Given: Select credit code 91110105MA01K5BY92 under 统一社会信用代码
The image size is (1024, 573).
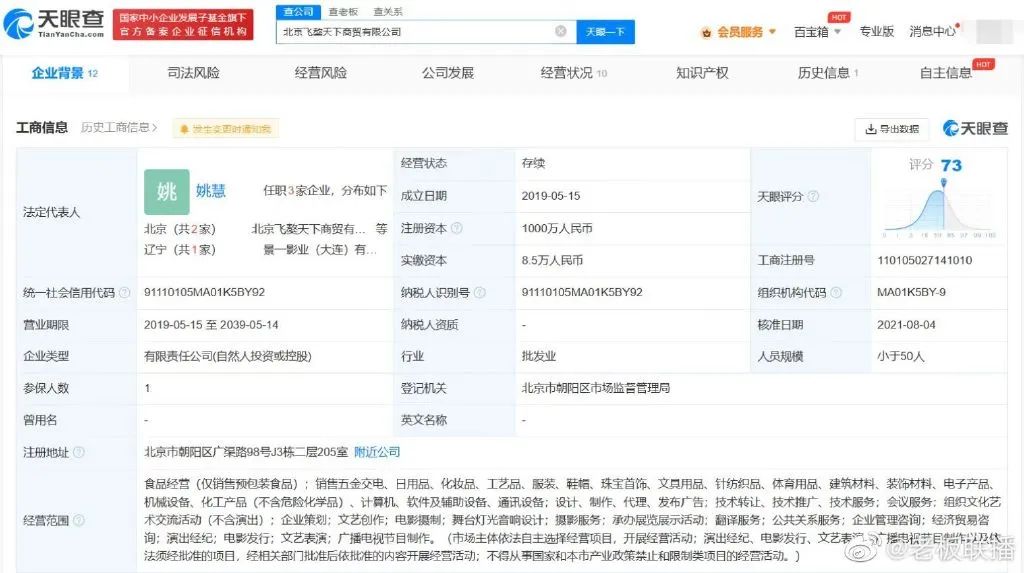Looking at the screenshot, I should [x=204, y=292].
